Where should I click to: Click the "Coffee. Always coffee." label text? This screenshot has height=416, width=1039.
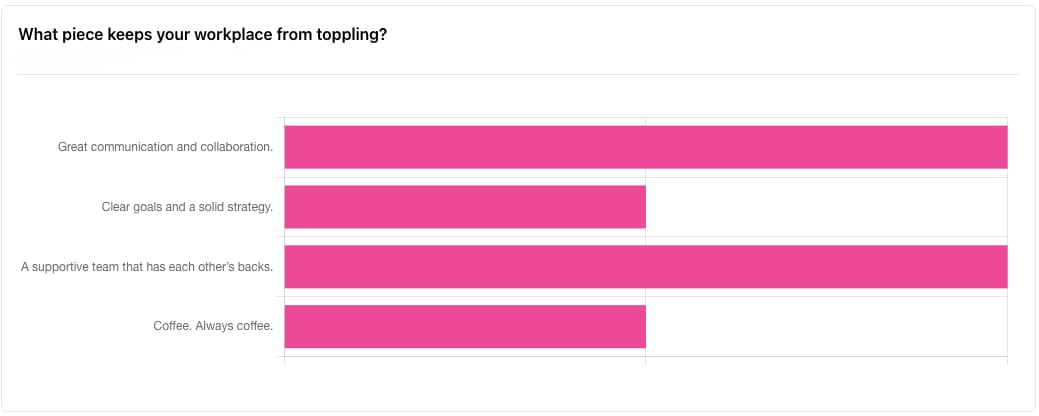tap(212, 326)
